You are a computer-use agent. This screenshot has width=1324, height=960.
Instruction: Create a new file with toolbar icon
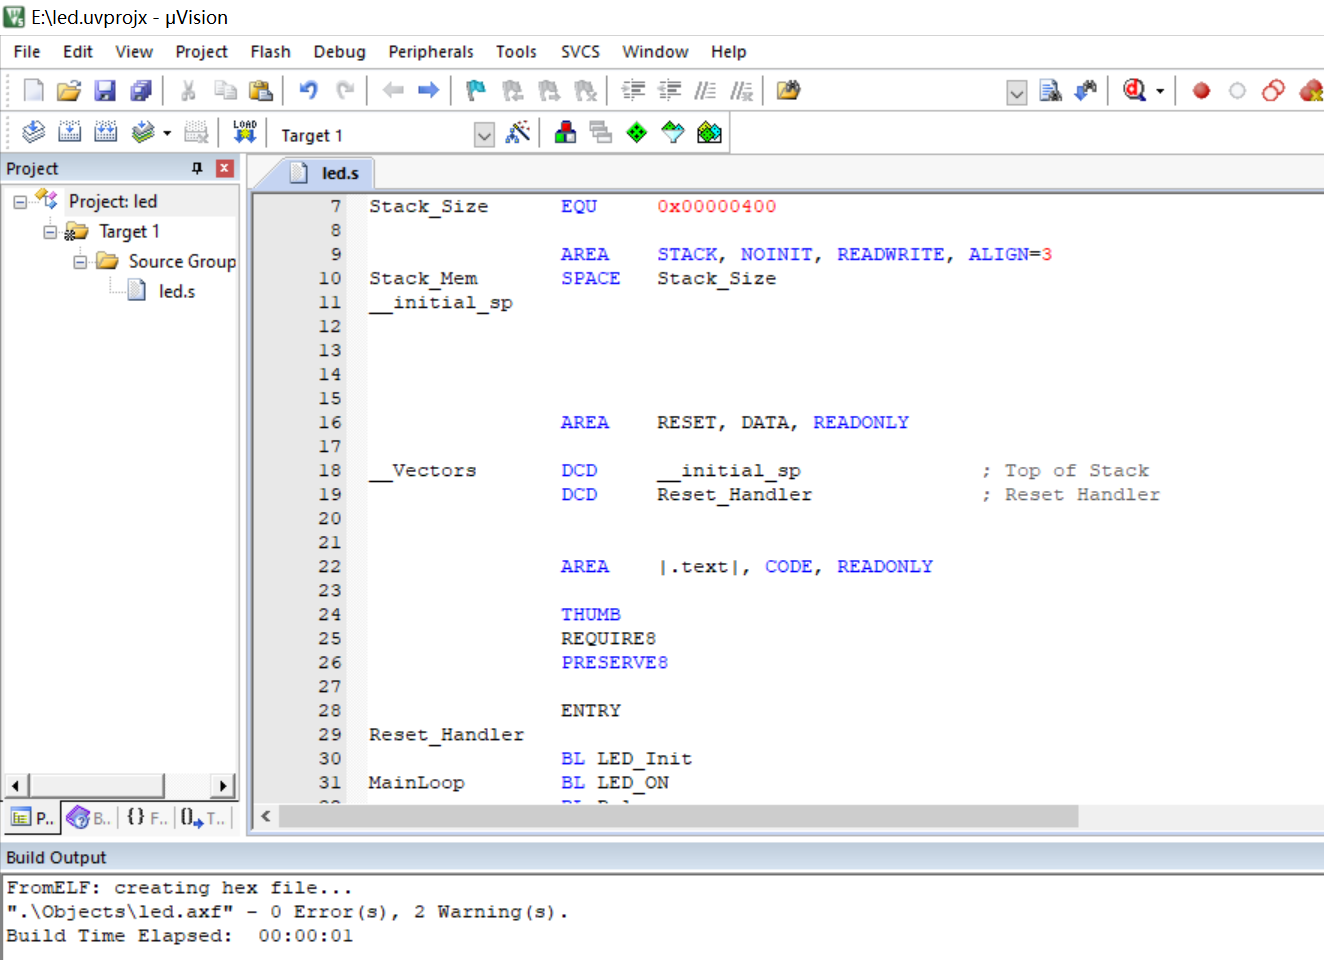33,91
